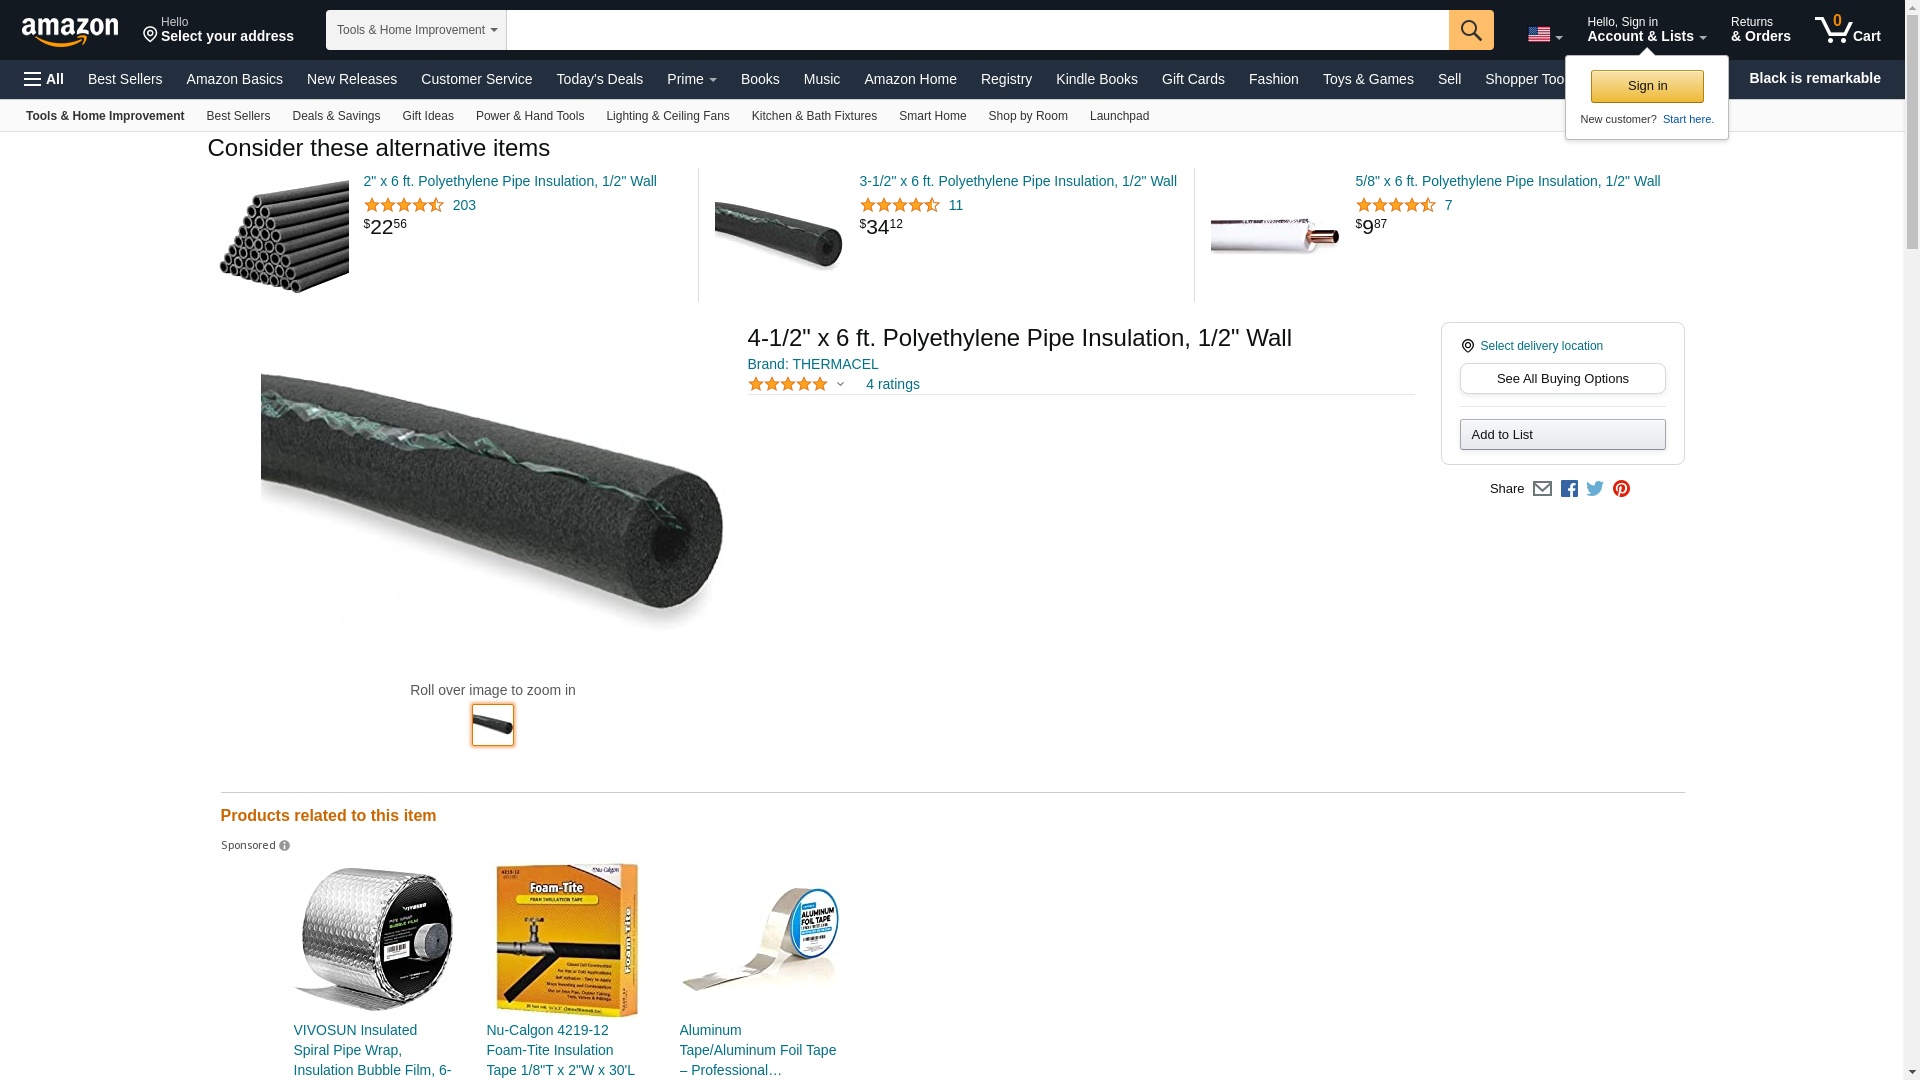Share on Facebook icon
The image size is (1920, 1080).
pyautogui.click(x=1569, y=489)
